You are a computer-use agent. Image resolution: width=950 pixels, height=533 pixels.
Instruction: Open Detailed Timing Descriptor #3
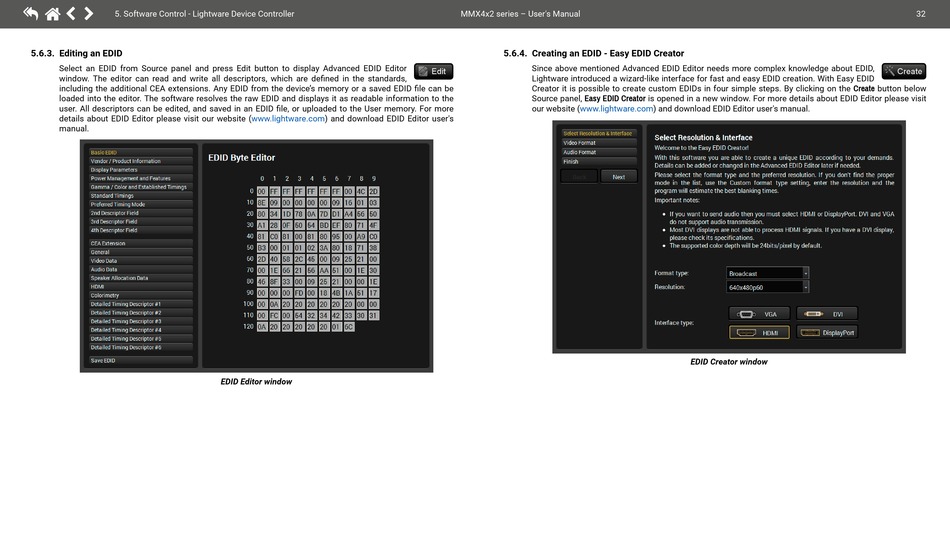[141, 322]
